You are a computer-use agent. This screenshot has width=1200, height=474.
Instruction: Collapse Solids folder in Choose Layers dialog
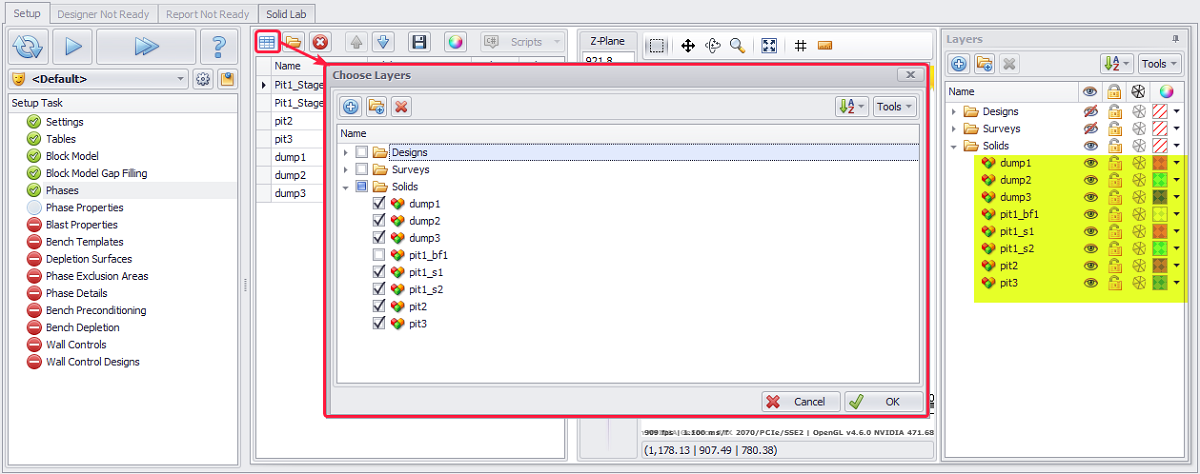346,186
